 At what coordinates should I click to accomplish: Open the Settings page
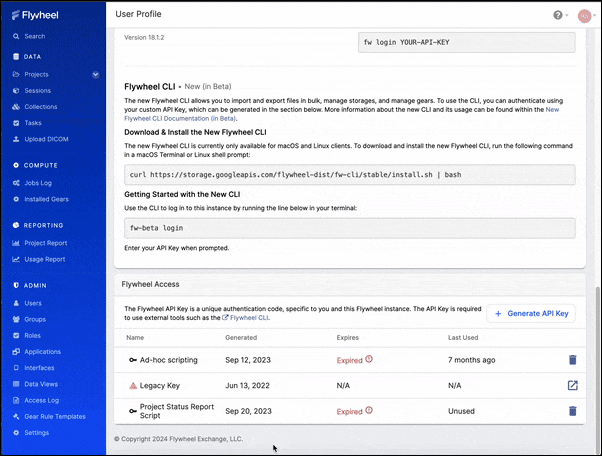click(36, 433)
